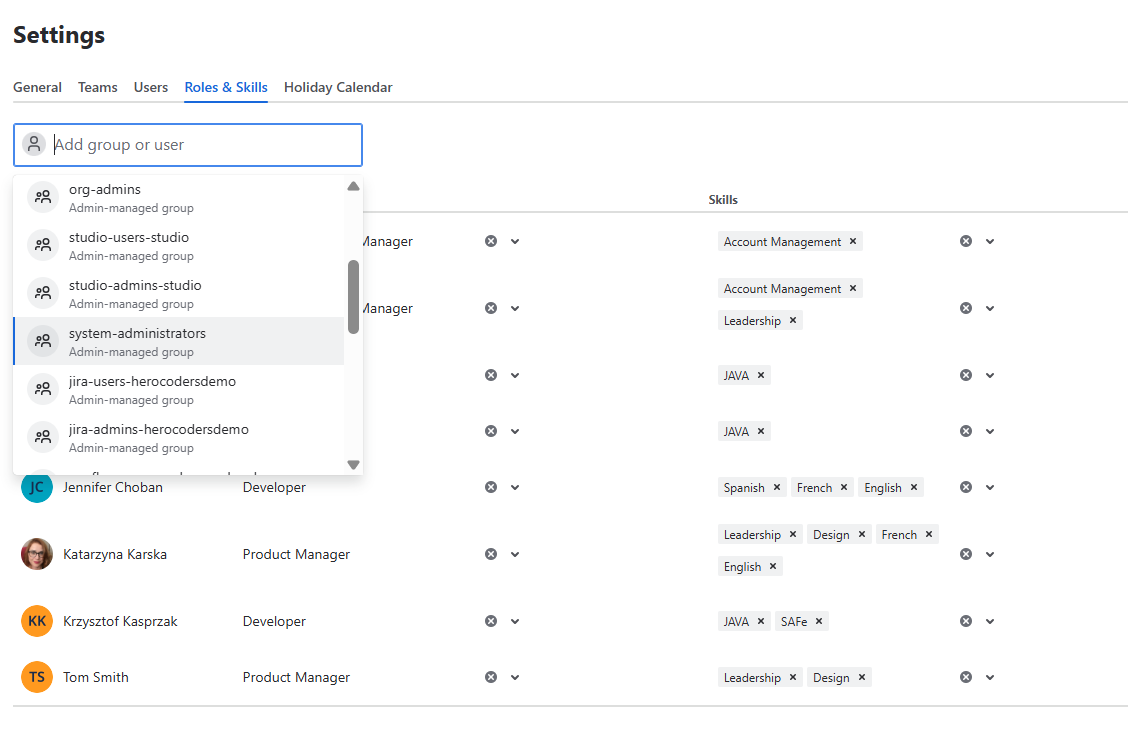
Task: Clear Jennifer Choban's Developer role
Action: pyautogui.click(x=491, y=488)
